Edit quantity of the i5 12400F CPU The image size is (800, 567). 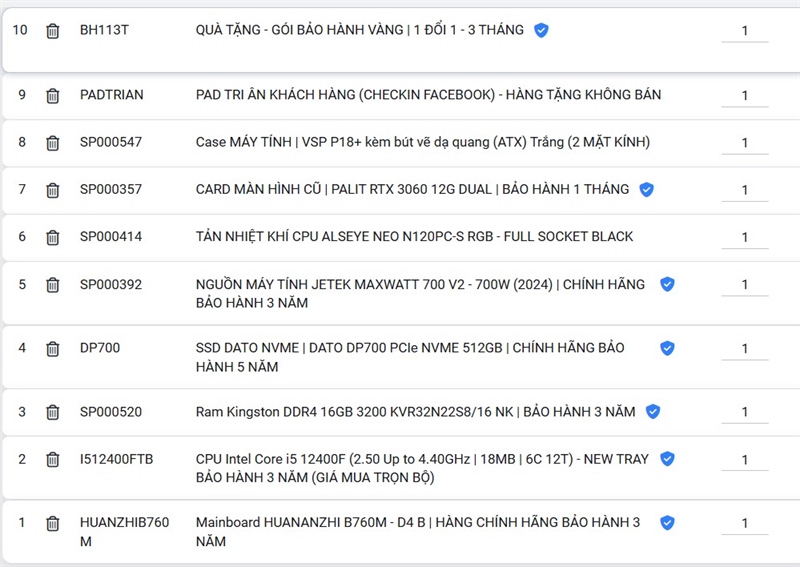[745, 460]
